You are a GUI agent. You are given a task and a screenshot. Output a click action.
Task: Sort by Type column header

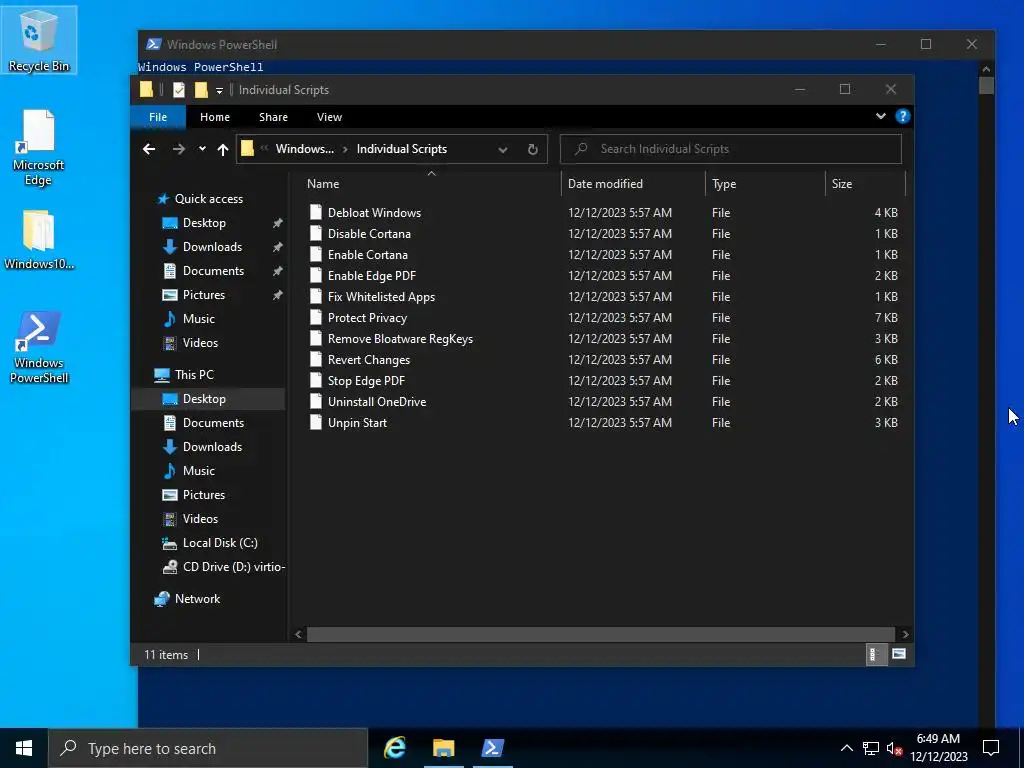click(765, 184)
